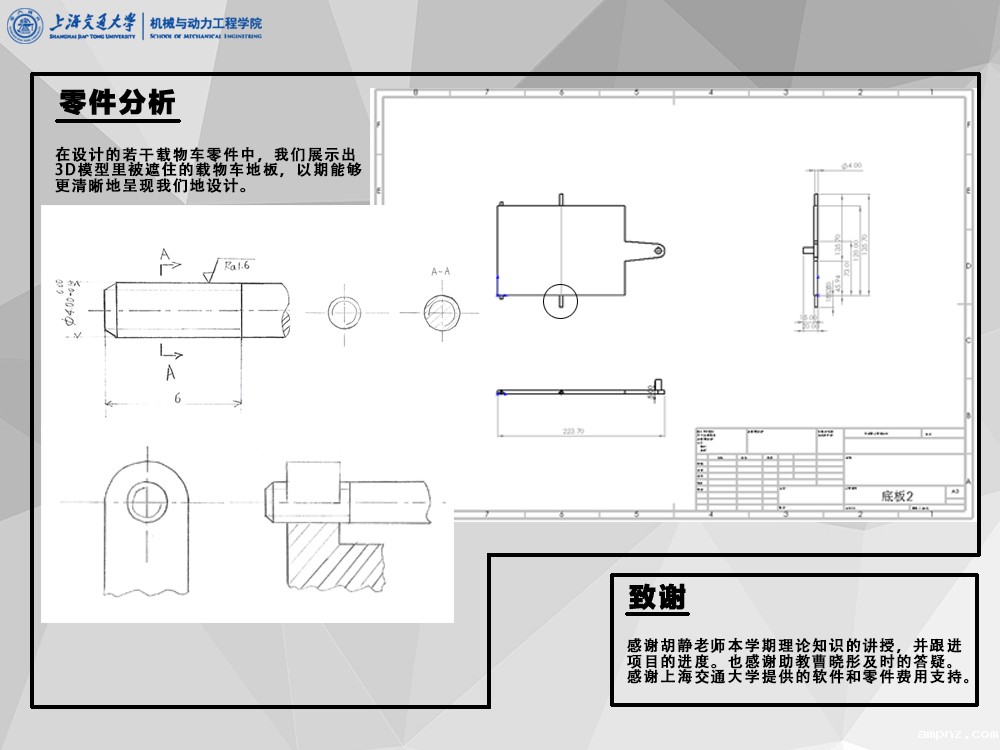Click the 223.70 dimension label

pos(576,431)
